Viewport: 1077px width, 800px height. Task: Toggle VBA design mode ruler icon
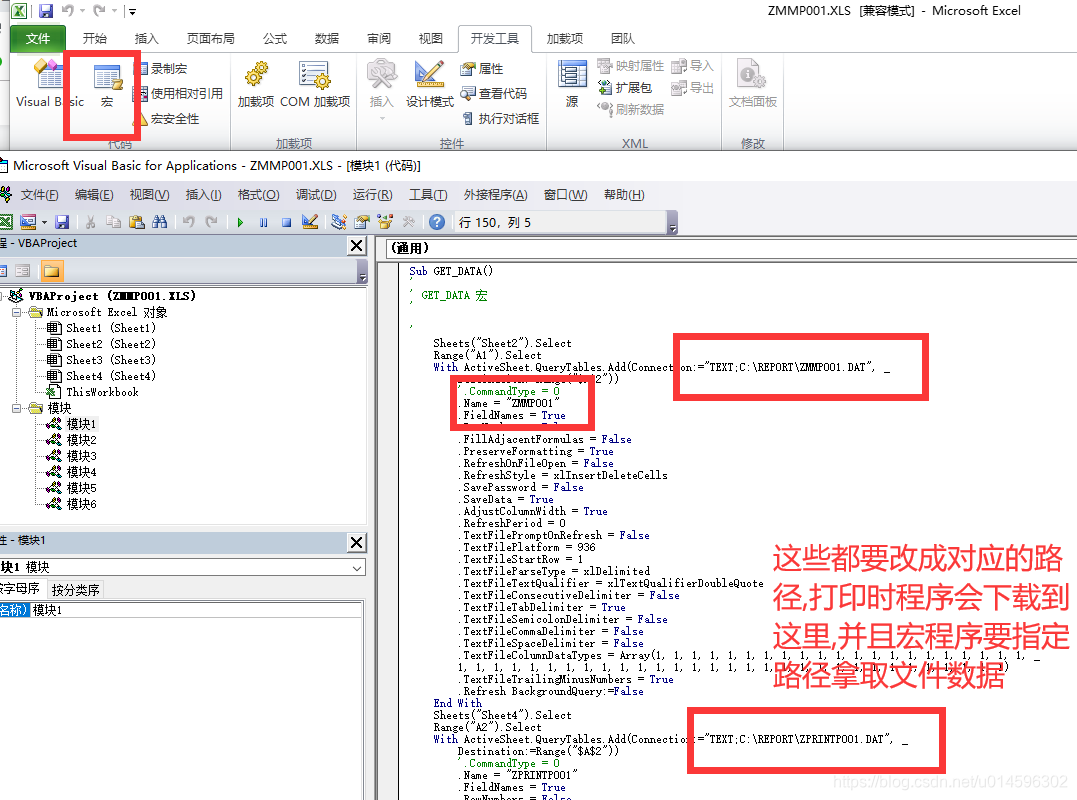coord(310,222)
